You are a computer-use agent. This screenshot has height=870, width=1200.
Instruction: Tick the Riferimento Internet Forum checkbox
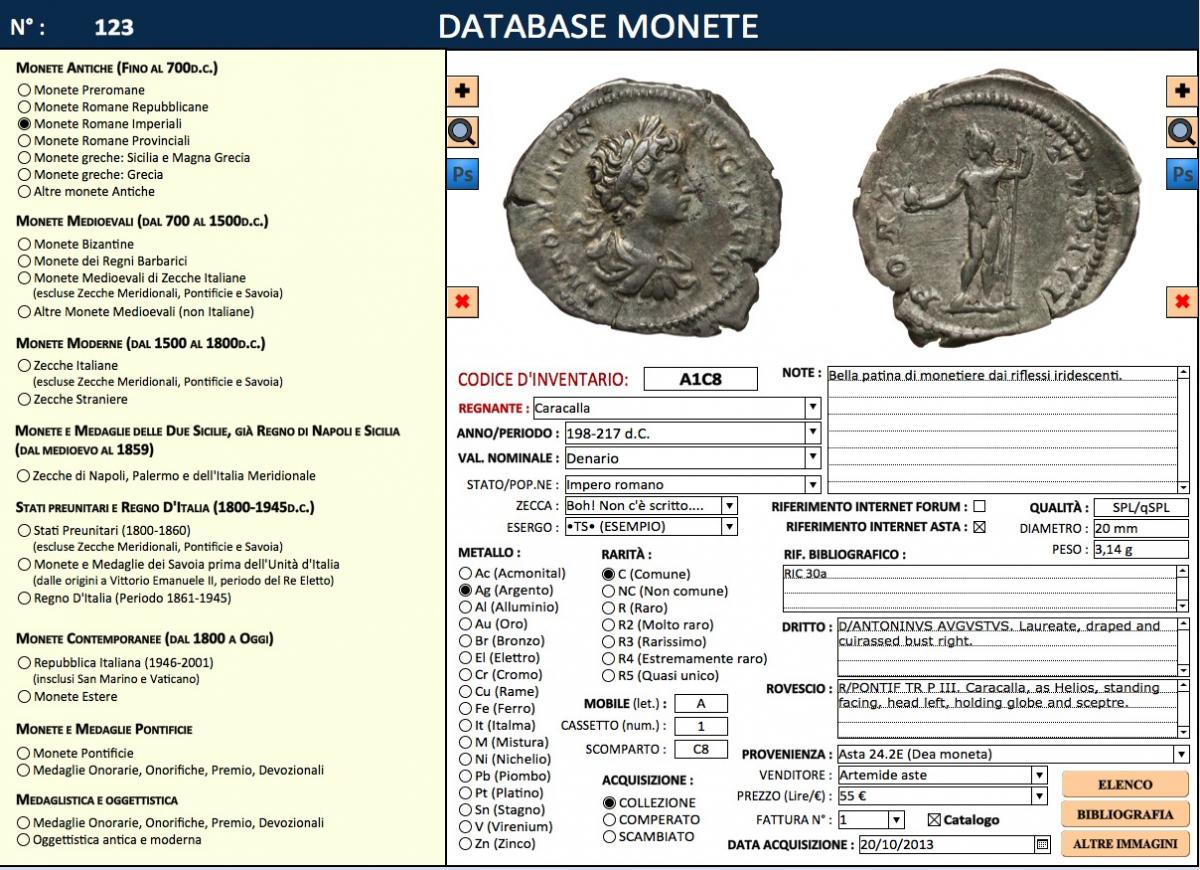point(979,506)
